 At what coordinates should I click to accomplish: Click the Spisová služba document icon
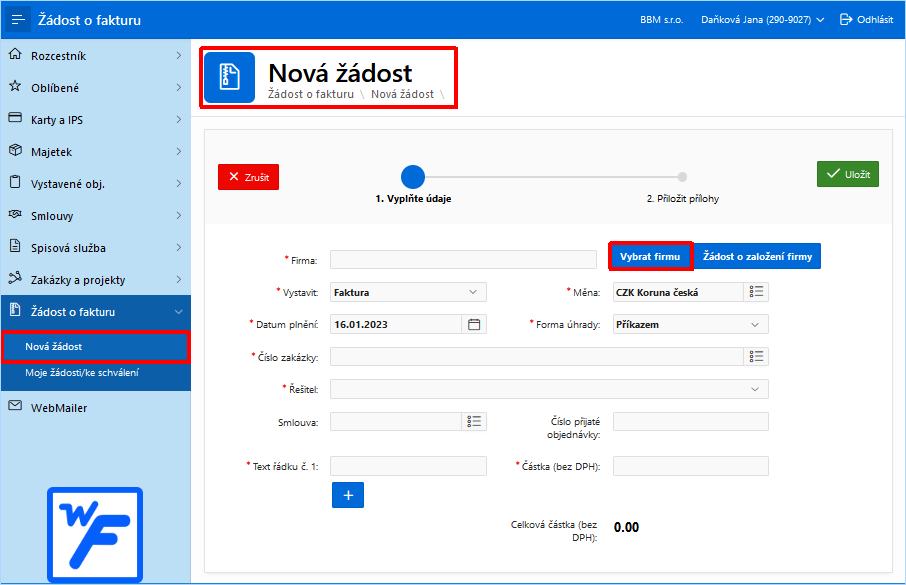point(15,246)
